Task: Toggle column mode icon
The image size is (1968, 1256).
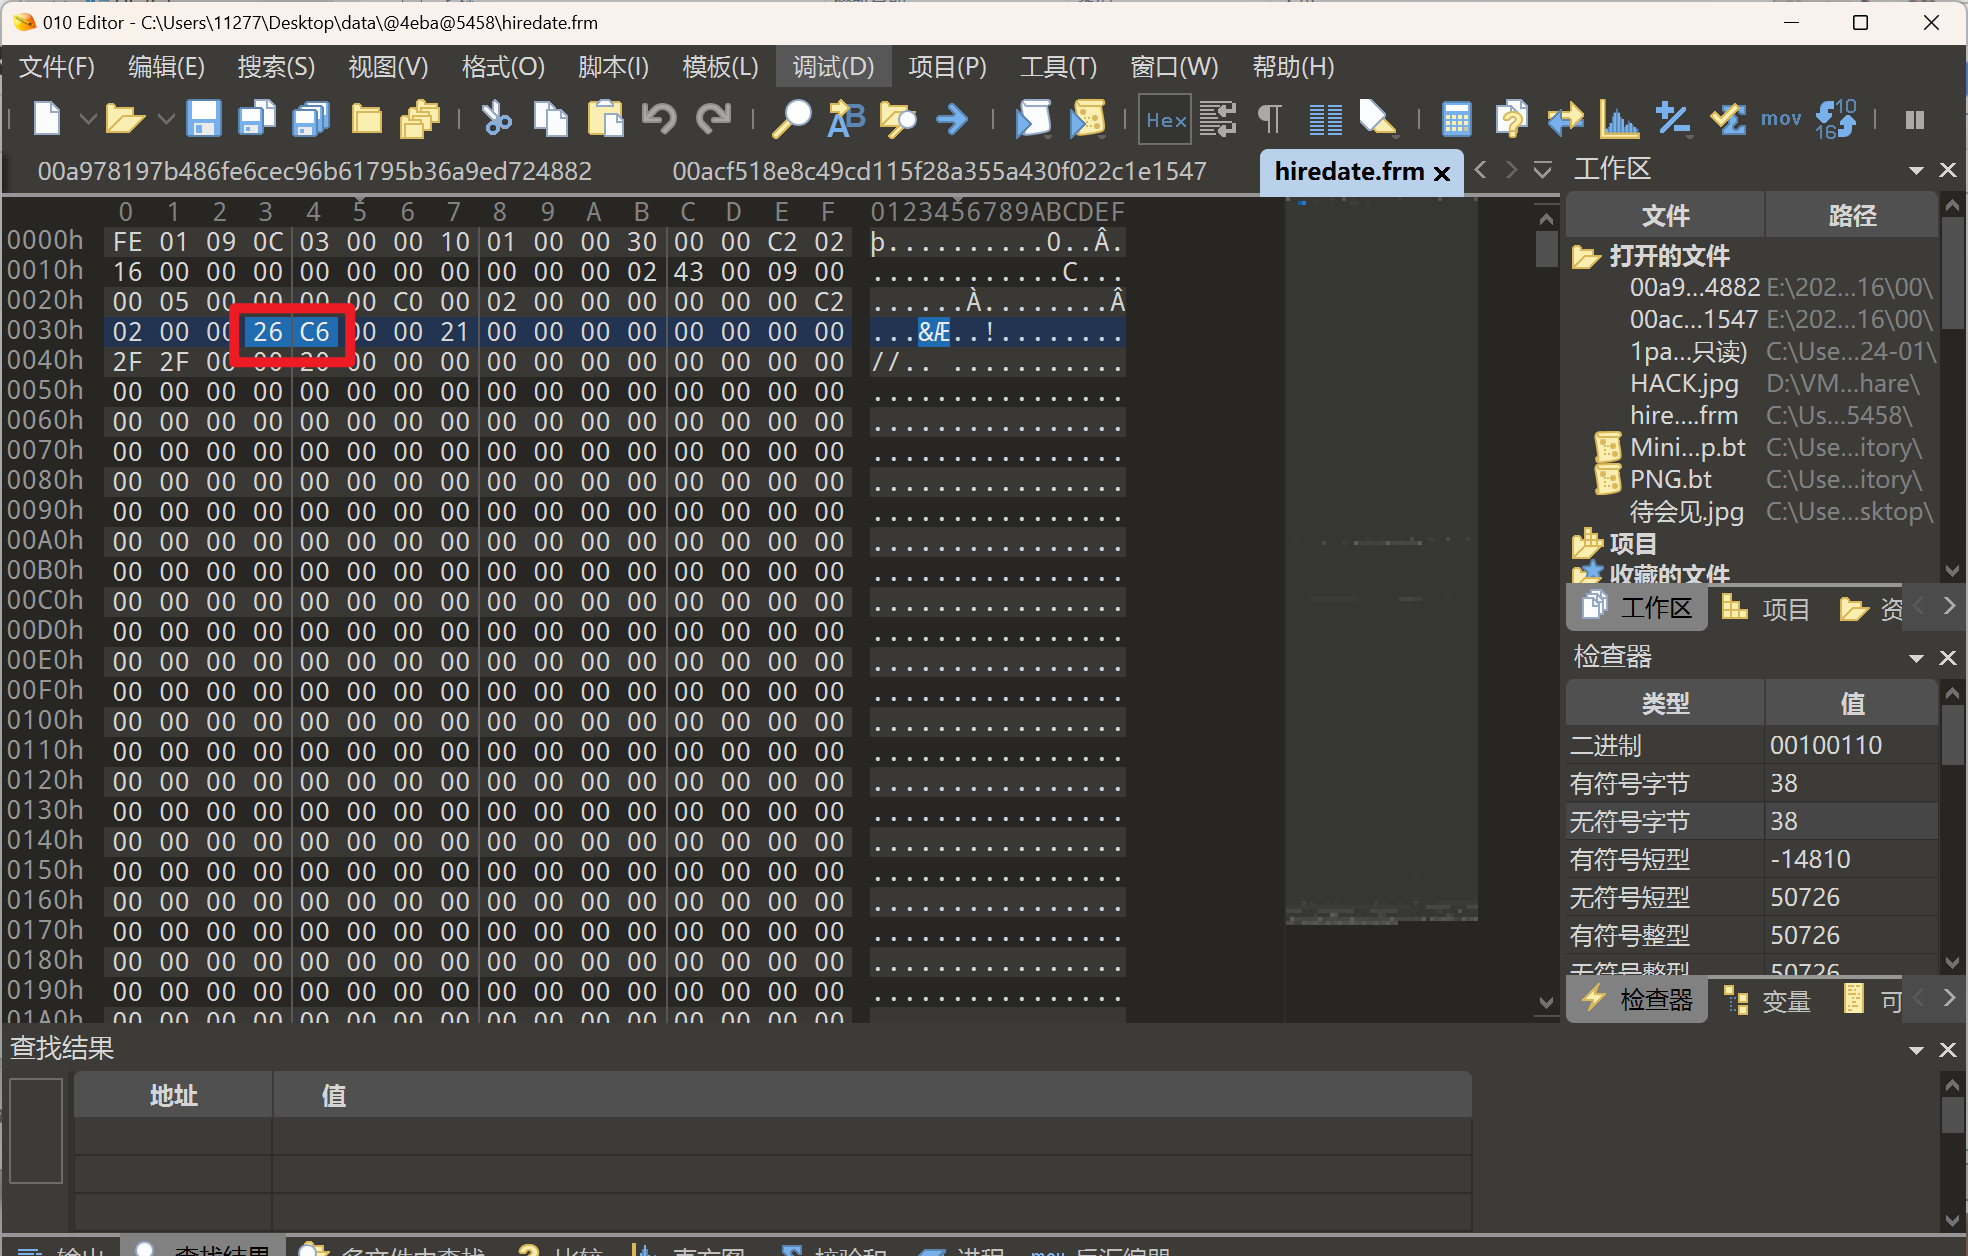Action: (x=1325, y=120)
